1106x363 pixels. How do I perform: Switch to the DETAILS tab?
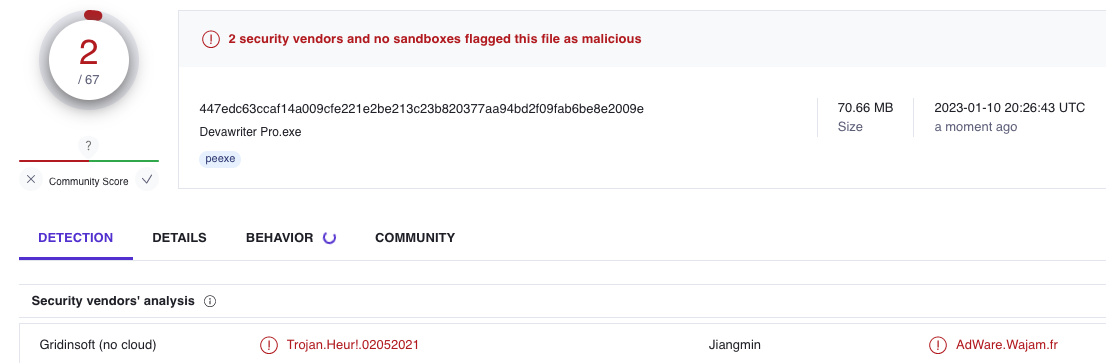[x=179, y=238]
